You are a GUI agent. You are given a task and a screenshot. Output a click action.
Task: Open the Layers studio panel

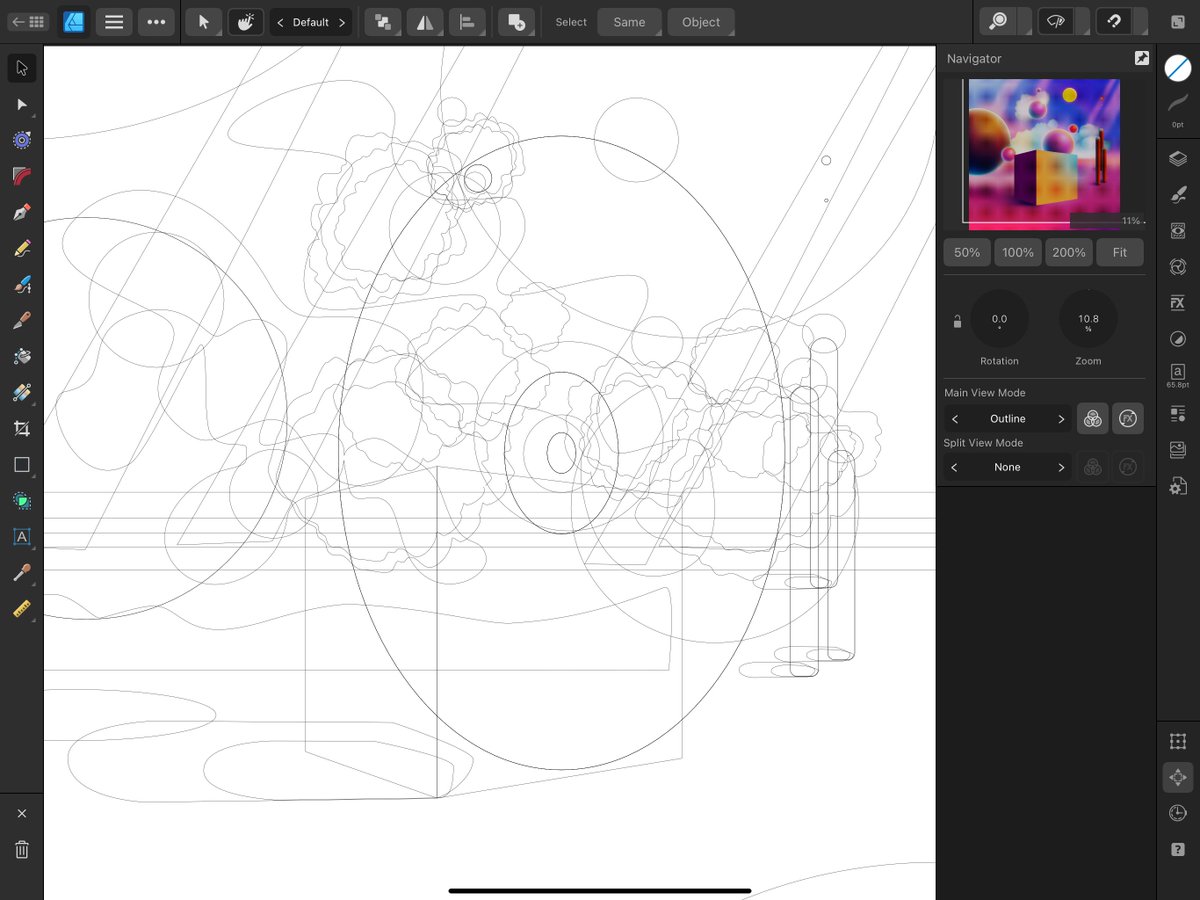tap(1177, 158)
